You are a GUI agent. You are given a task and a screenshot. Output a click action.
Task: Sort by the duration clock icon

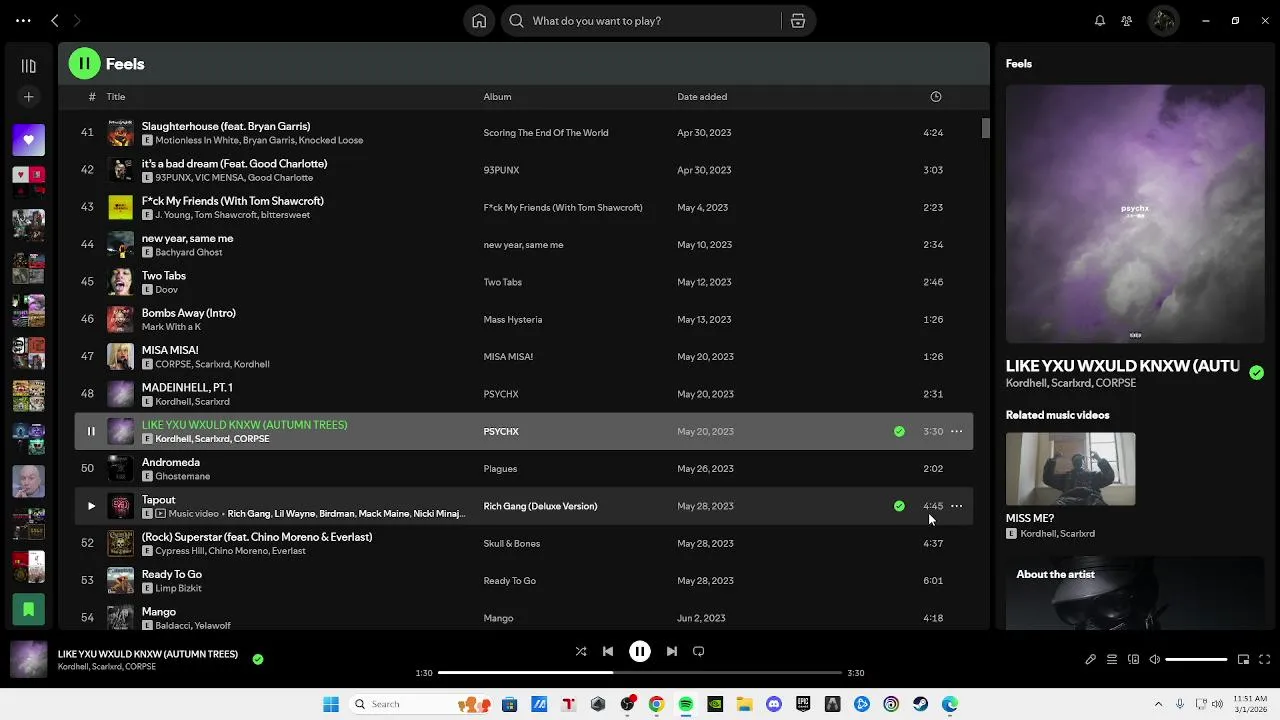[x=936, y=97]
